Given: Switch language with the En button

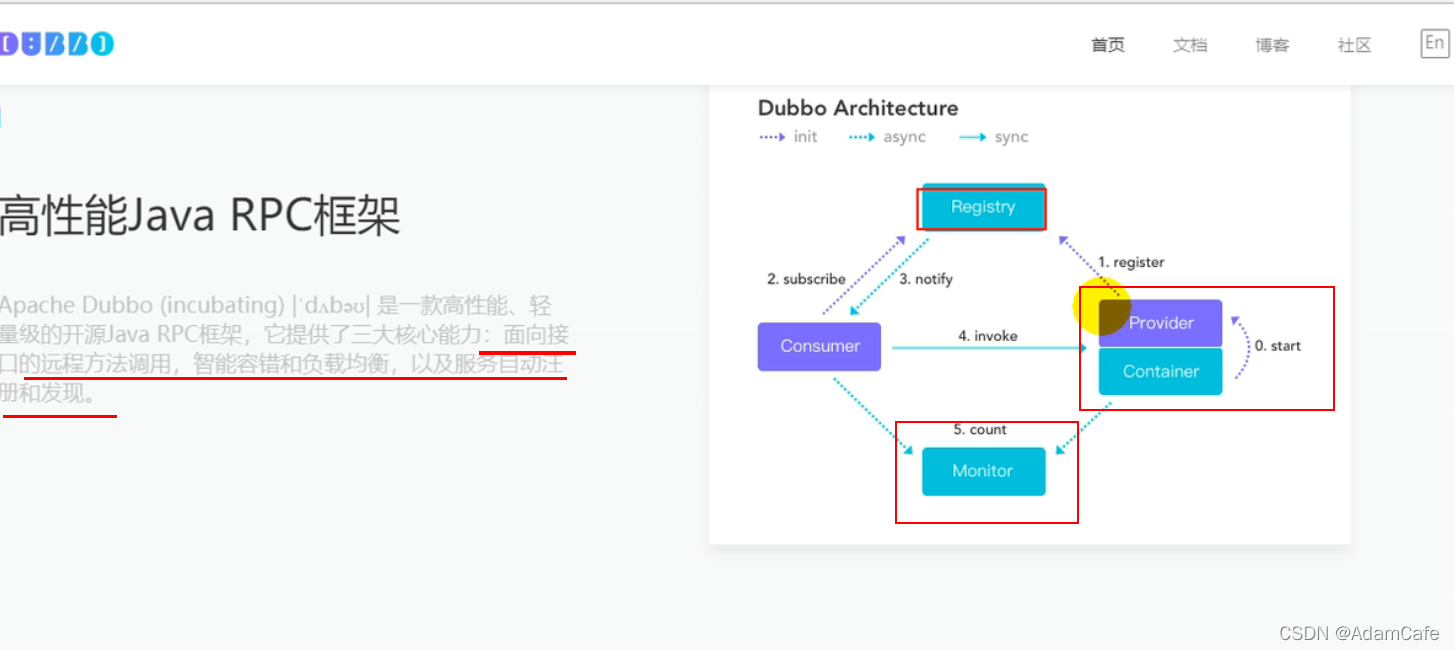Looking at the screenshot, I should [1434, 43].
